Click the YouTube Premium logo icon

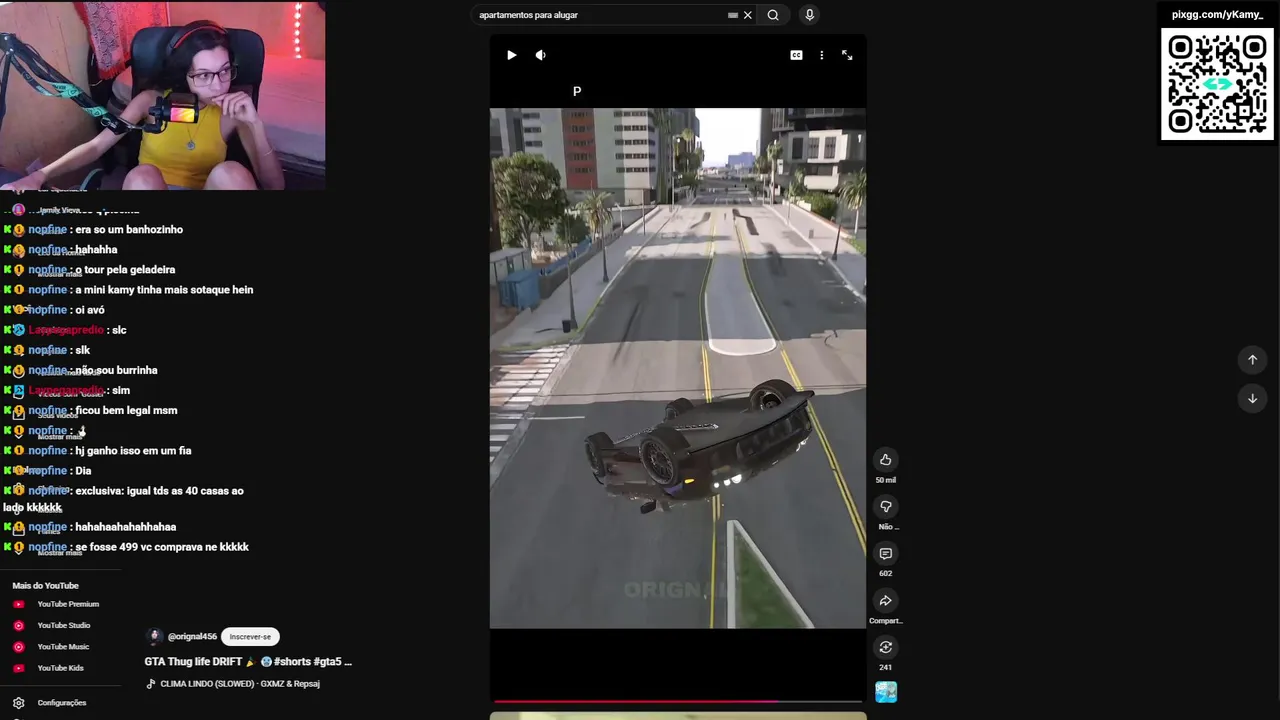click(18, 604)
